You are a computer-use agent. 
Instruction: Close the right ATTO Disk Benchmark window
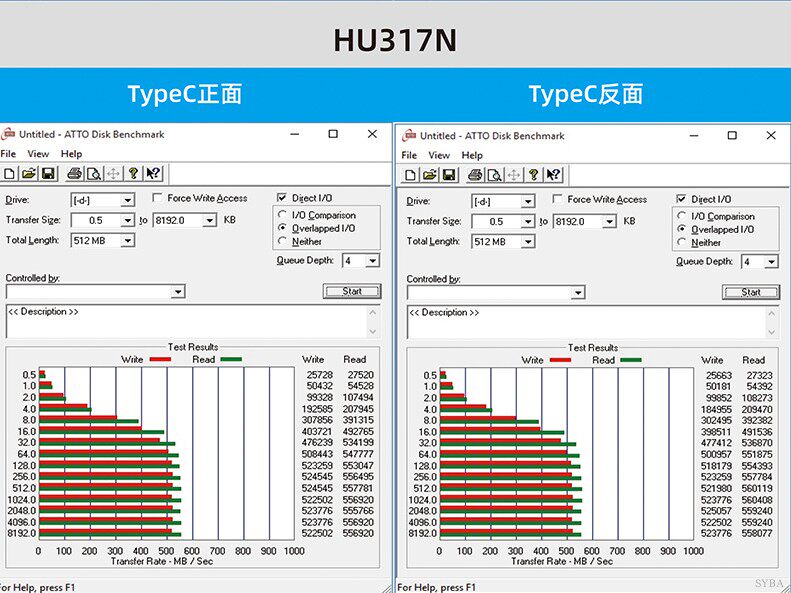771,136
